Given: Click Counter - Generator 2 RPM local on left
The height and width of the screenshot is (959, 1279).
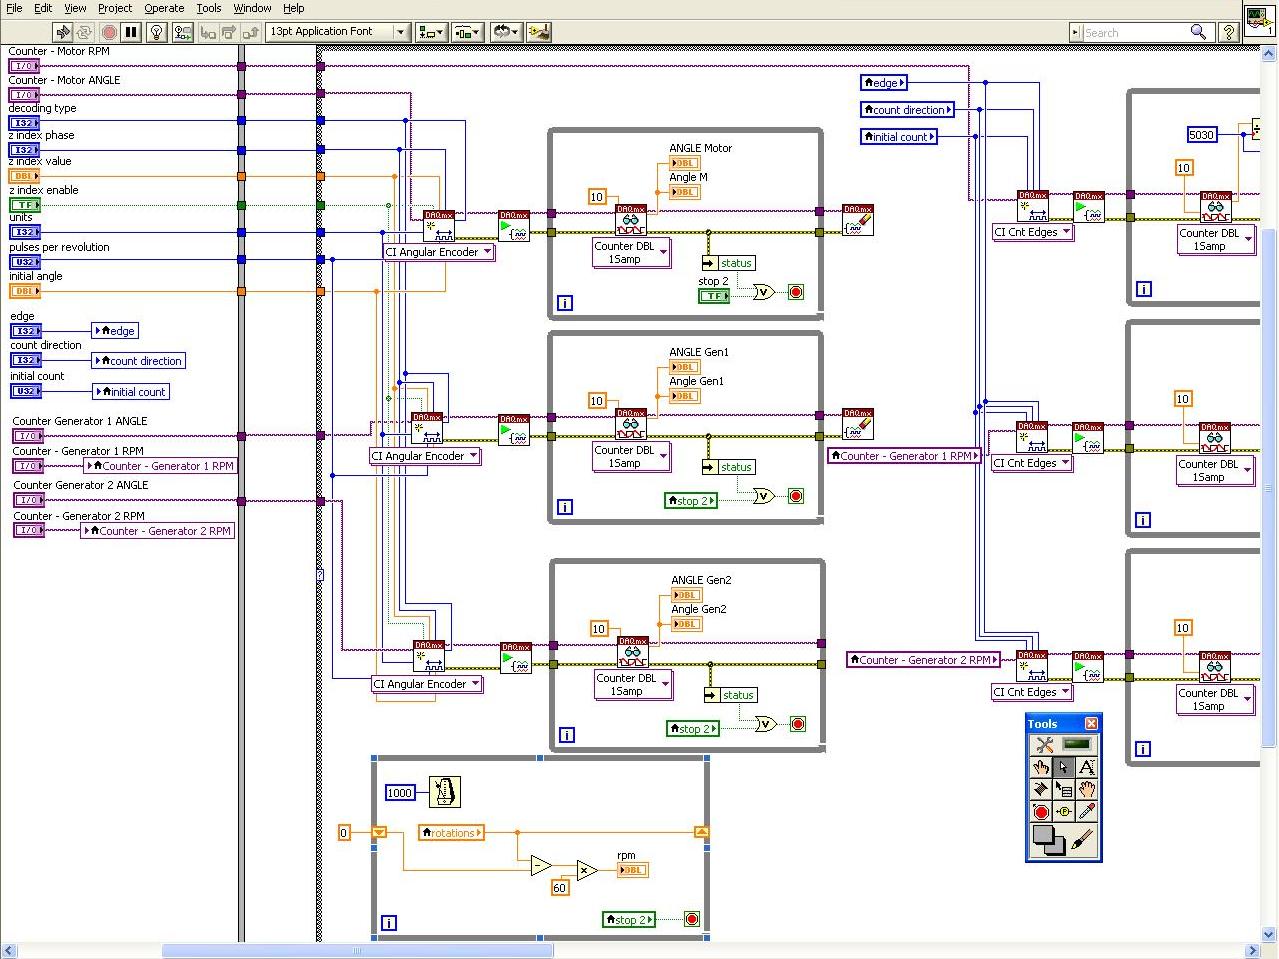Looking at the screenshot, I should tap(157, 531).
